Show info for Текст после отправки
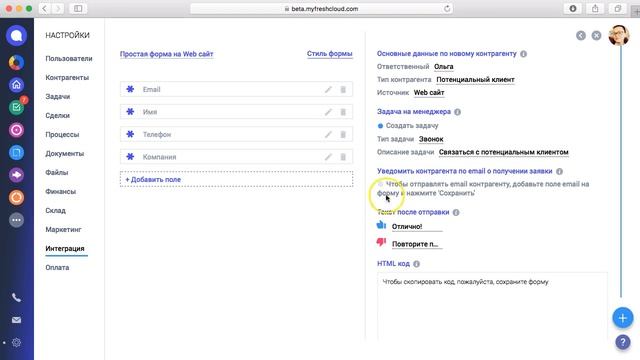 456,212
